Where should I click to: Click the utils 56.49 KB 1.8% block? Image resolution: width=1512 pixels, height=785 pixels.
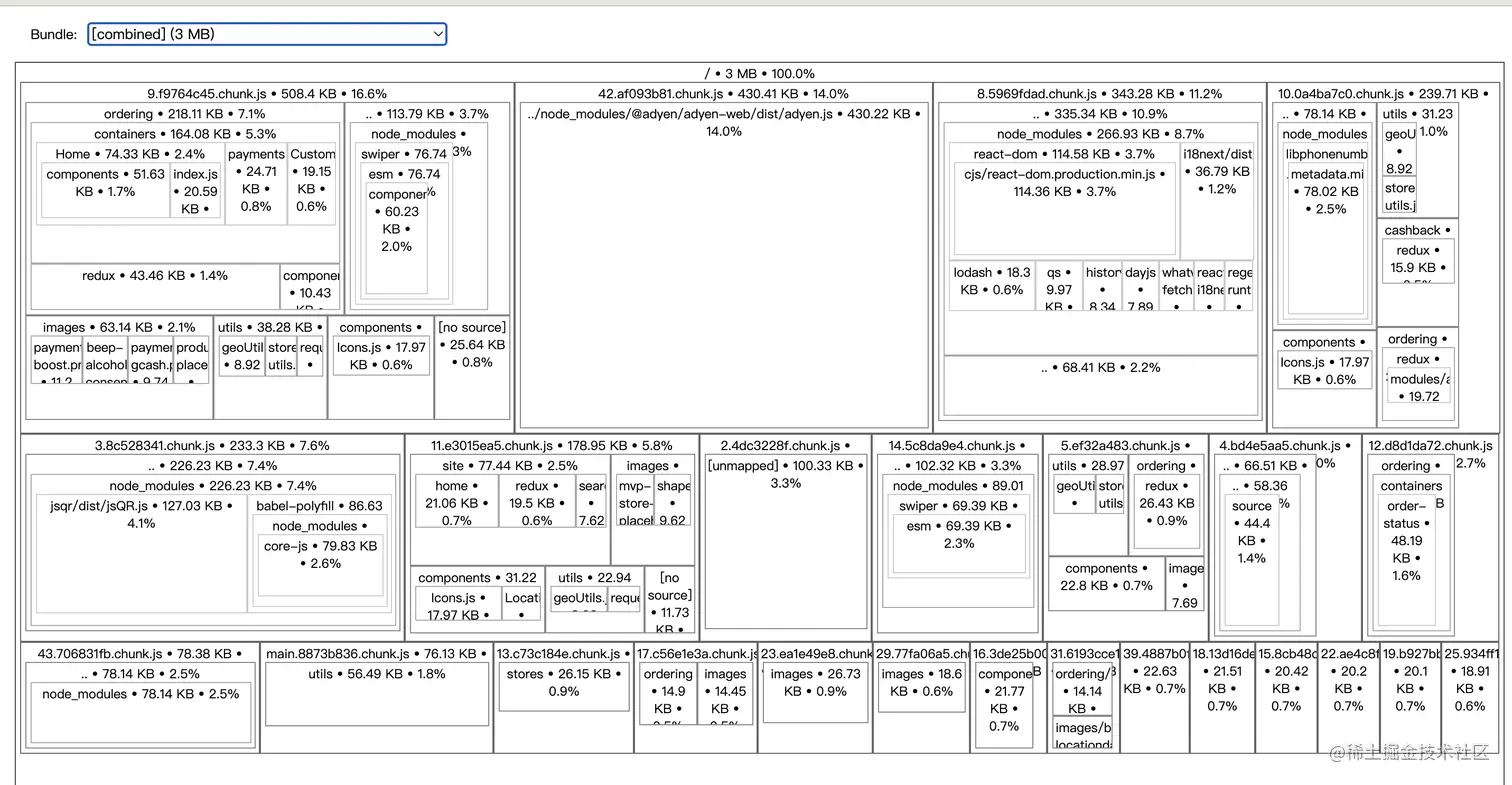coord(377,695)
